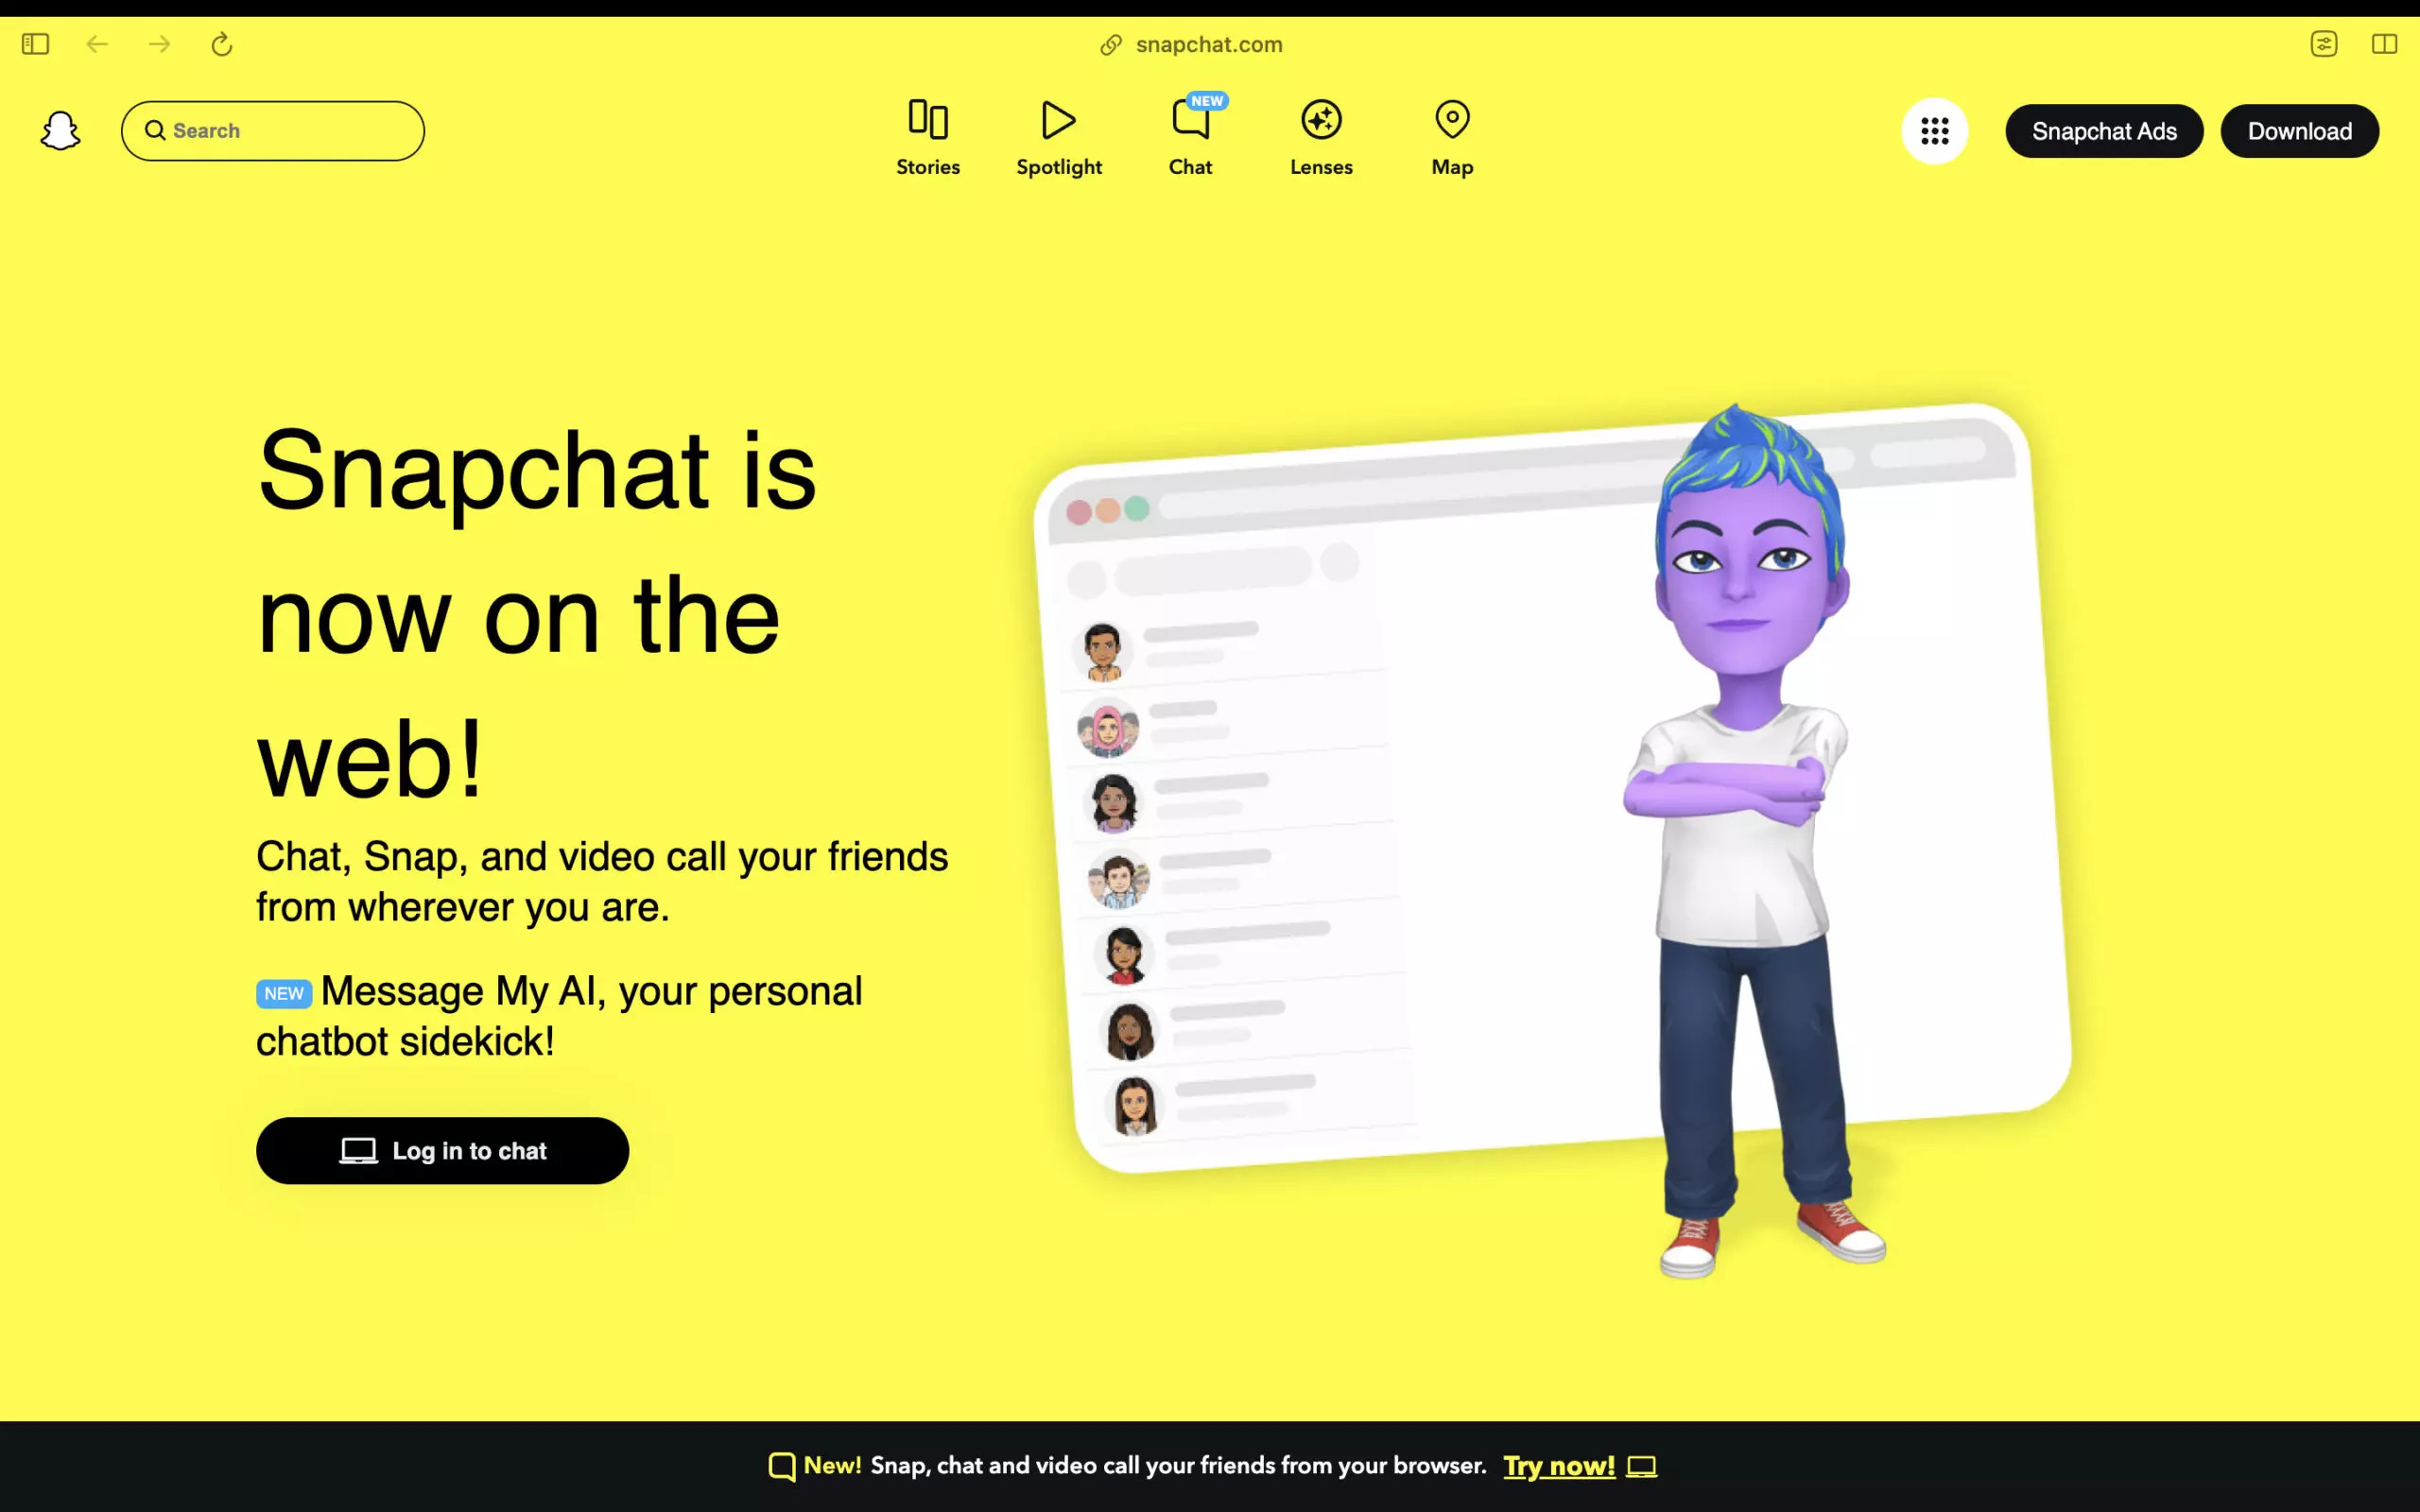Screen dimensions: 2420x1512
Task: Click the grid/apps icon top right
Action: [x=1936, y=130]
